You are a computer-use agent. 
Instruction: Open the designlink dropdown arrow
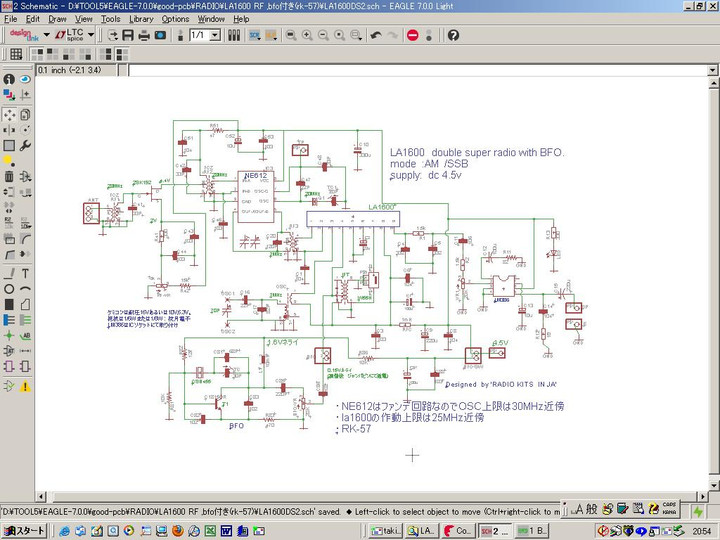tap(46, 35)
